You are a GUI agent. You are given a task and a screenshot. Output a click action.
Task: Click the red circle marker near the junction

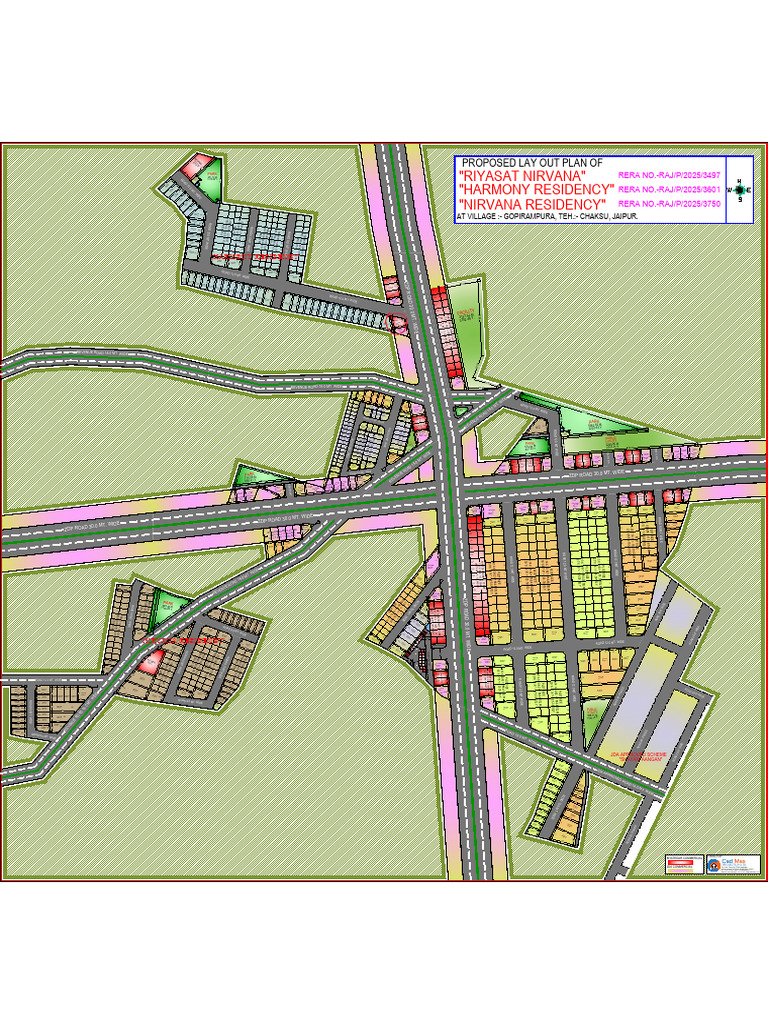397,321
